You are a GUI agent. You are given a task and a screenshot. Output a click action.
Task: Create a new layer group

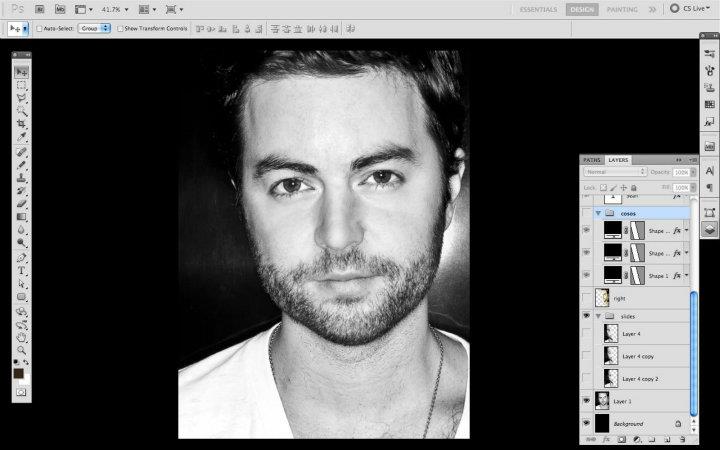(652, 439)
